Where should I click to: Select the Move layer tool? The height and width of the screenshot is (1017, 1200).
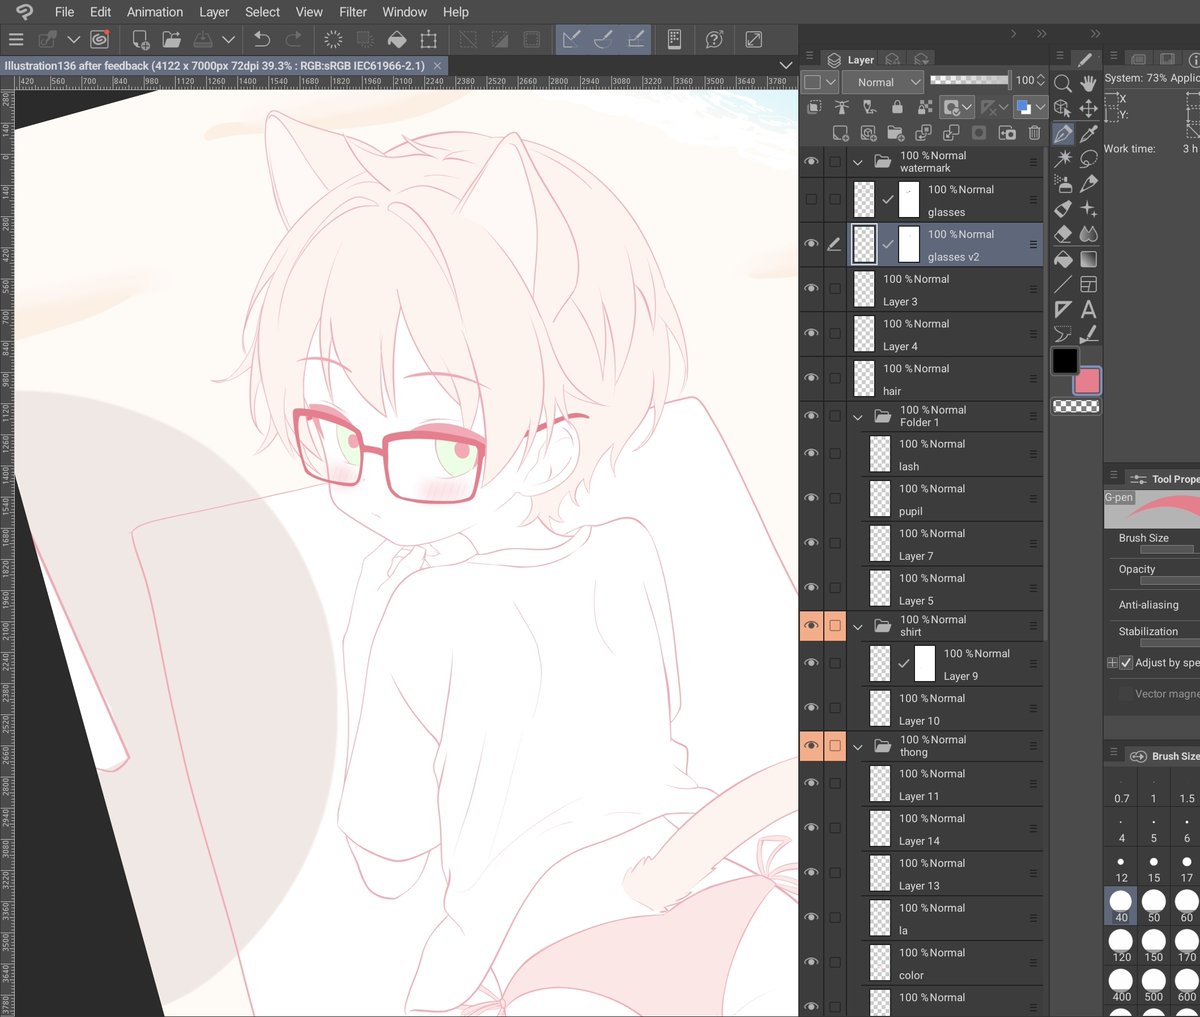1088,108
